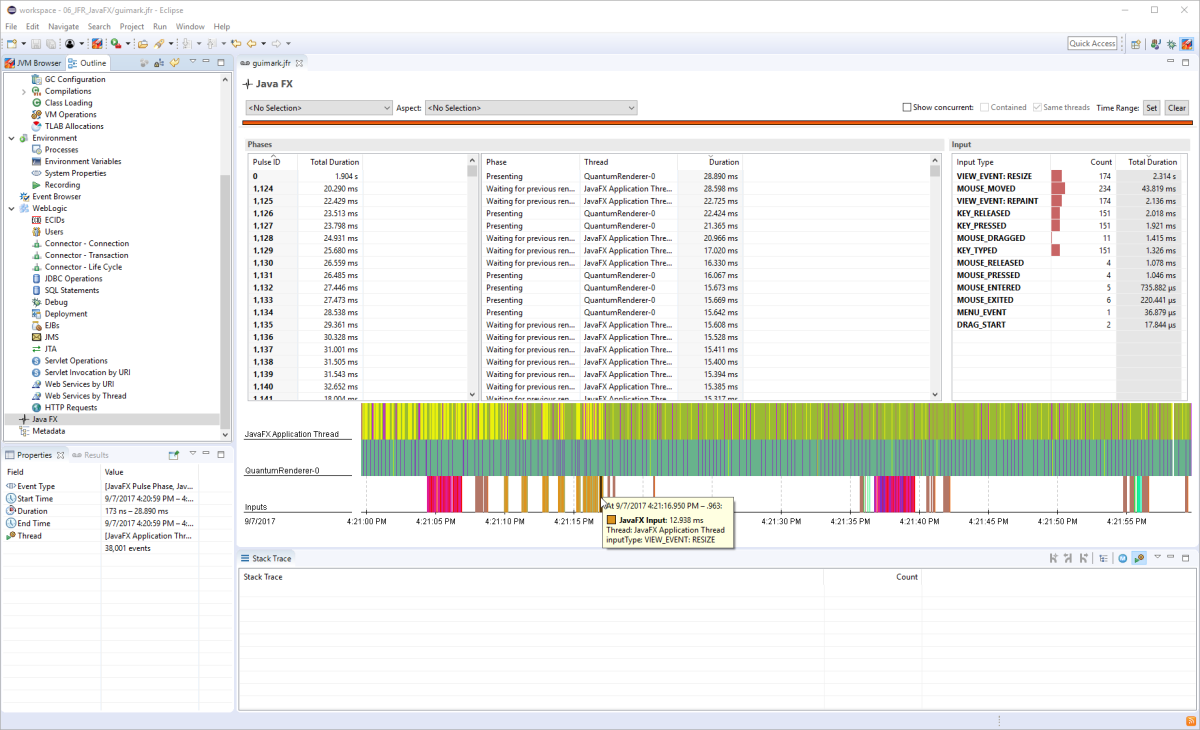Select the KEY_PRESSED input type row
The height and width of the screenshot is (730, 1200).
tap(1069, 225)
